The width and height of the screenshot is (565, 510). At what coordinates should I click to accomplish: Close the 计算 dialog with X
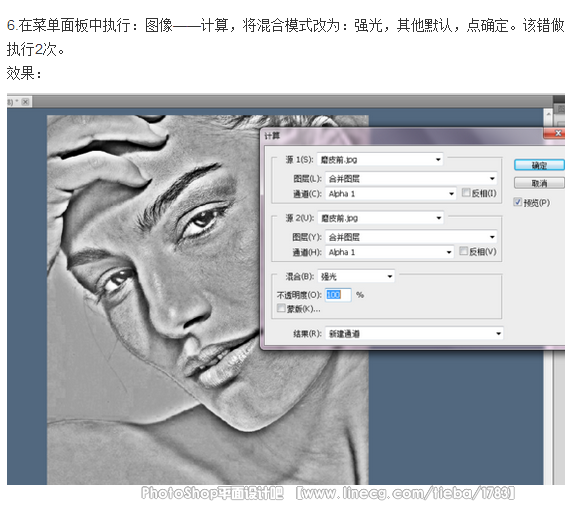[x=556, y=133]
